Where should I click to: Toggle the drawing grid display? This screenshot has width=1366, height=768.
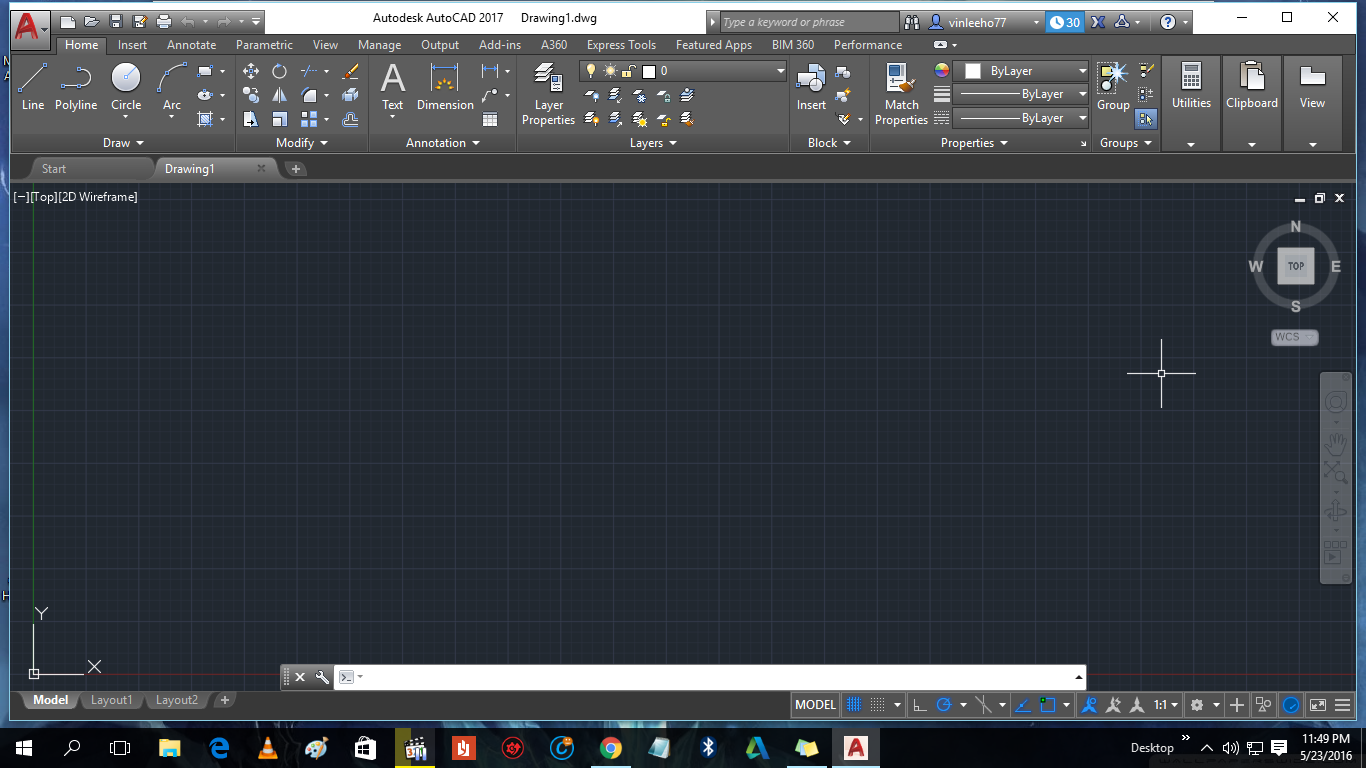854,705
